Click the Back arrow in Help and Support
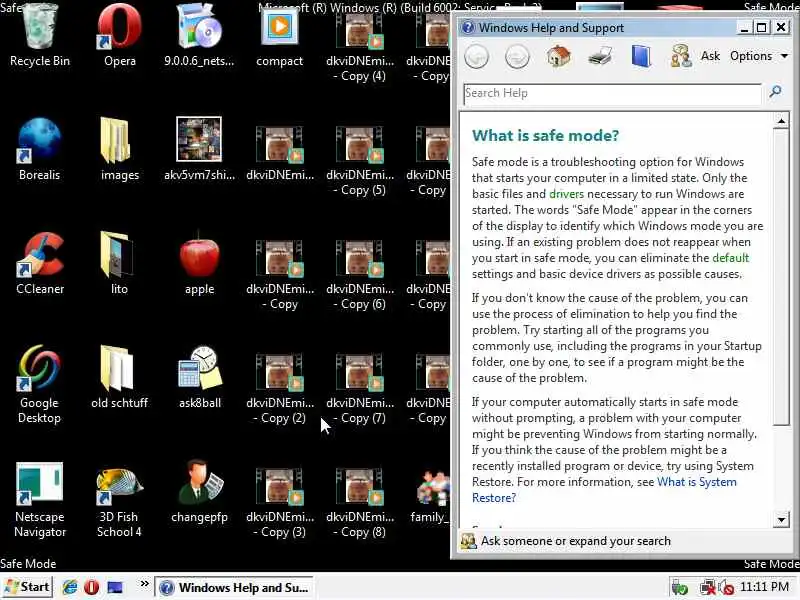The image size is (800, 600). pos(477,56)
